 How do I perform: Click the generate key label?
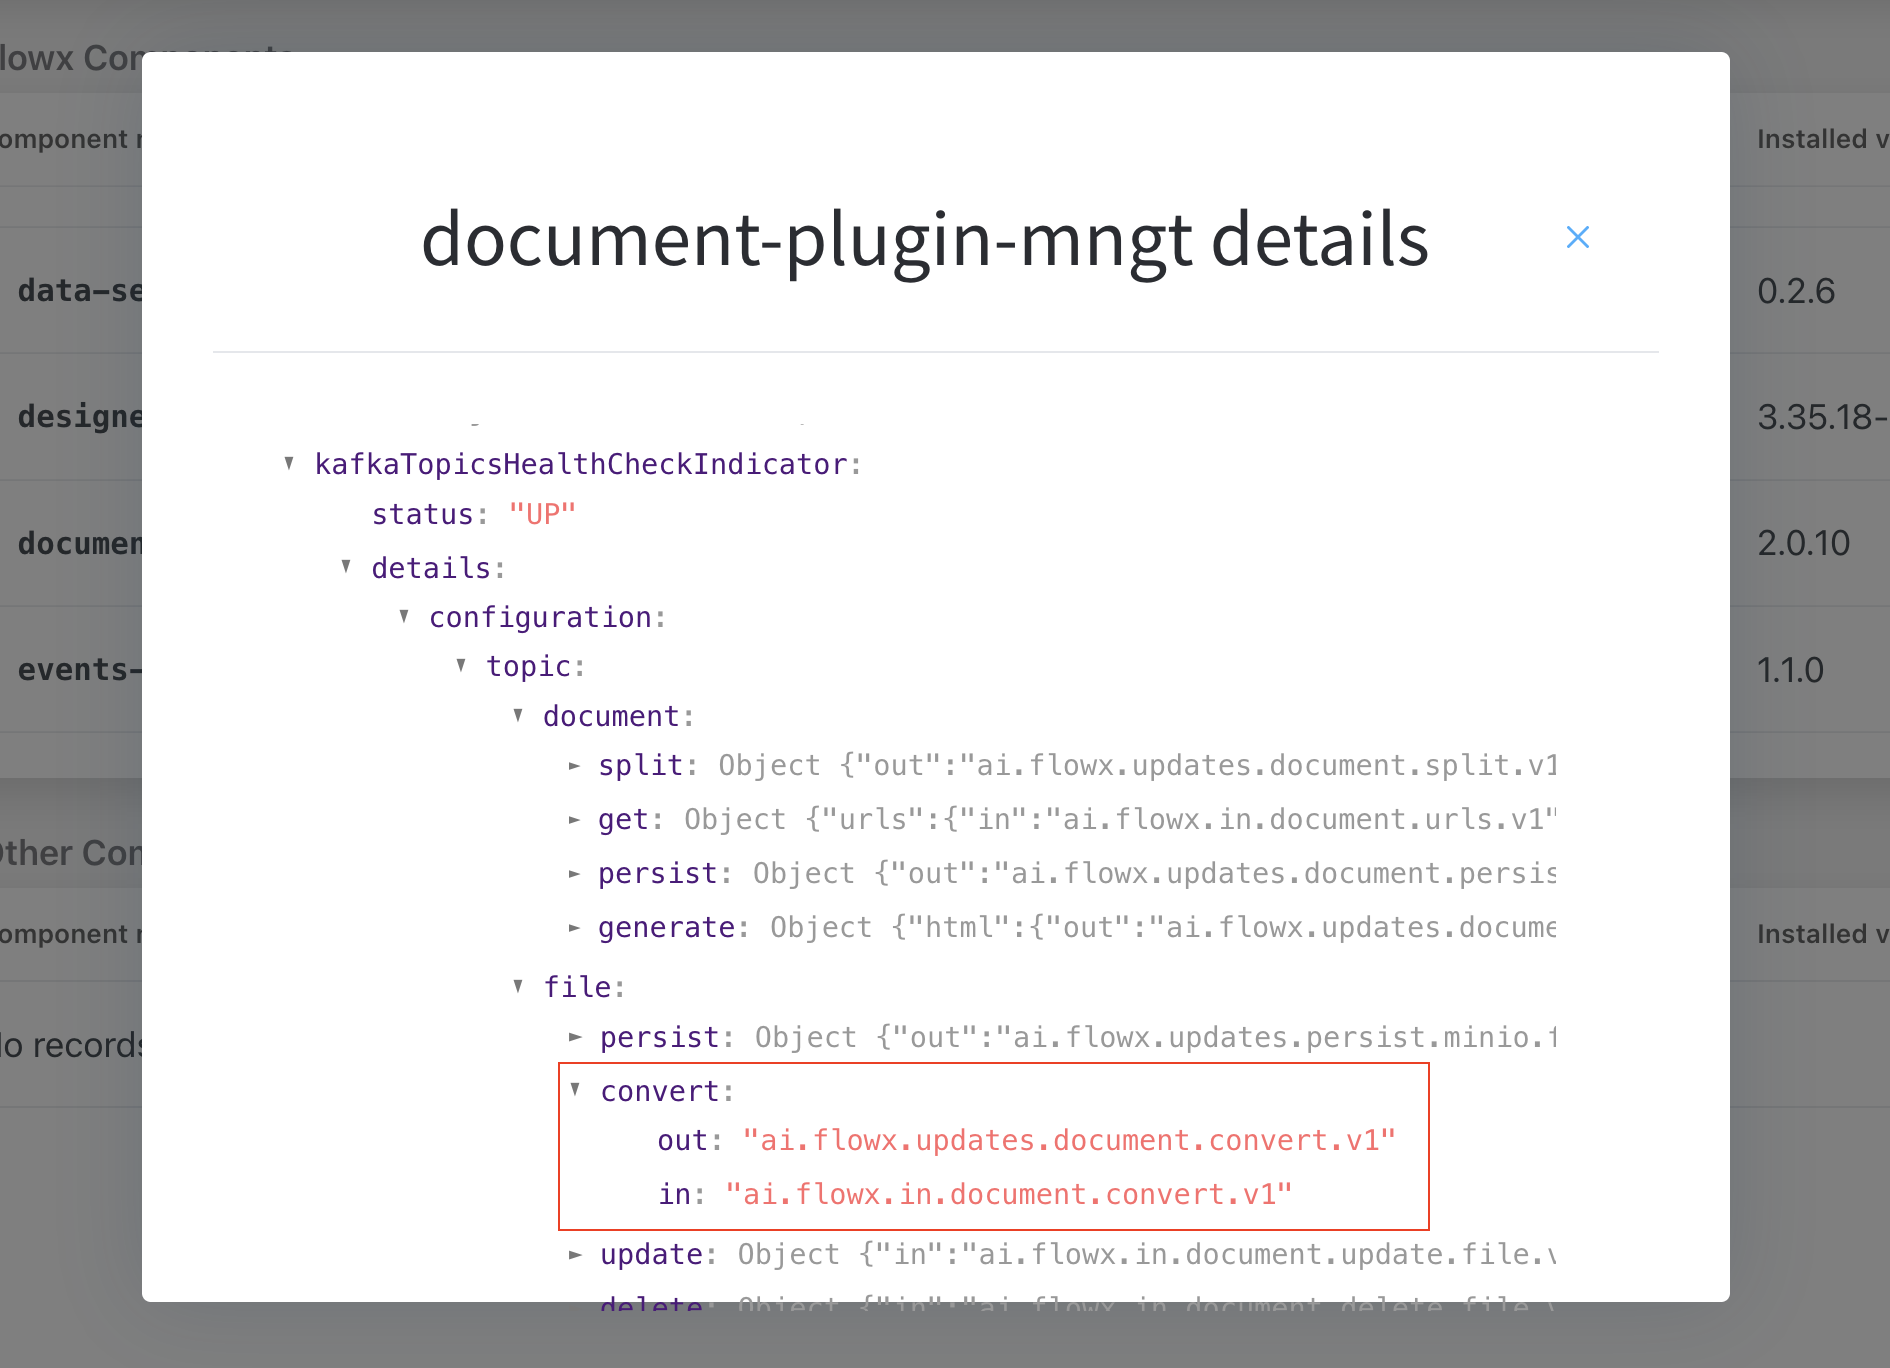[666, 928]
